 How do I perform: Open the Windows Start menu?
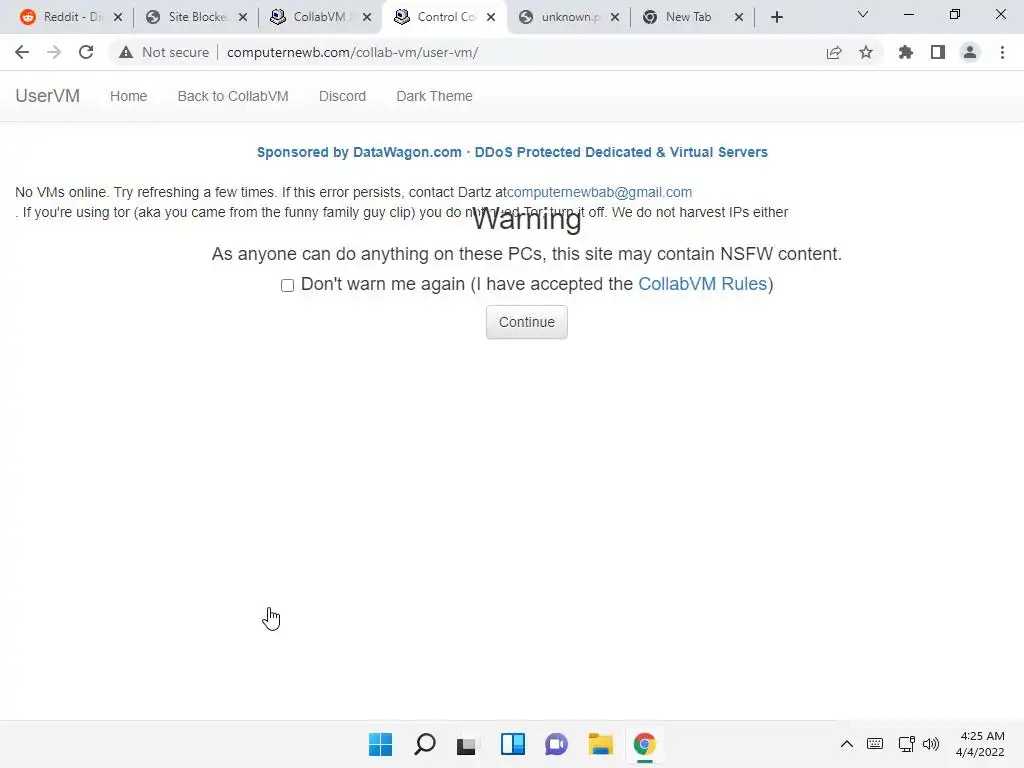tap(381, 744)
